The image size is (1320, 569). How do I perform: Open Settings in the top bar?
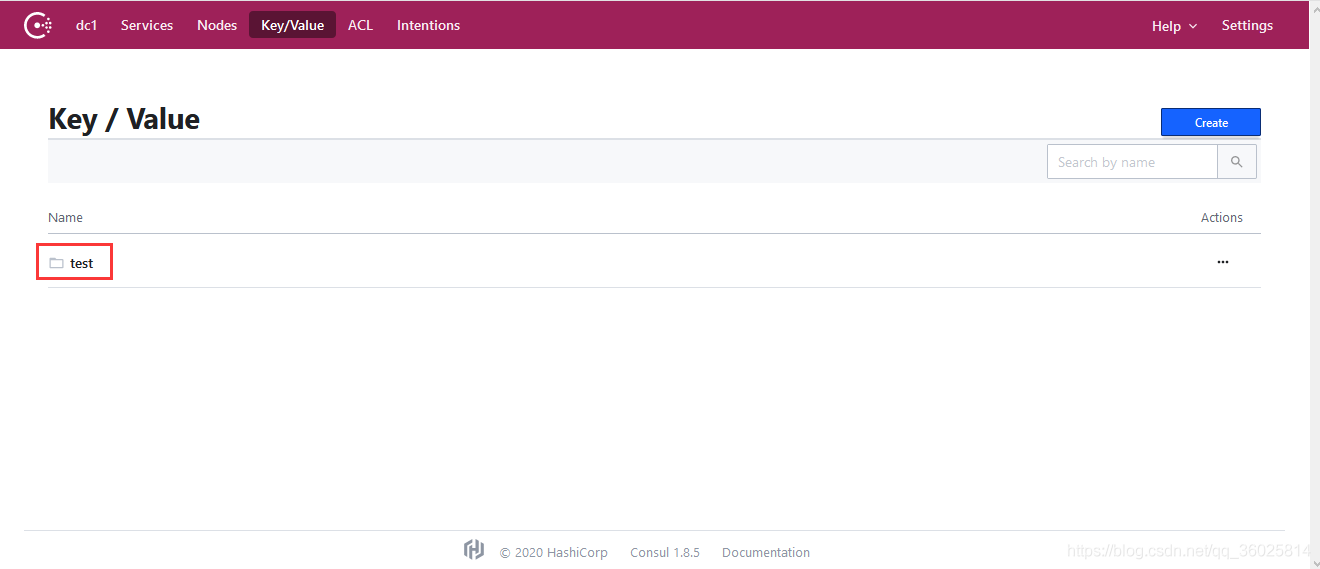1247,25
